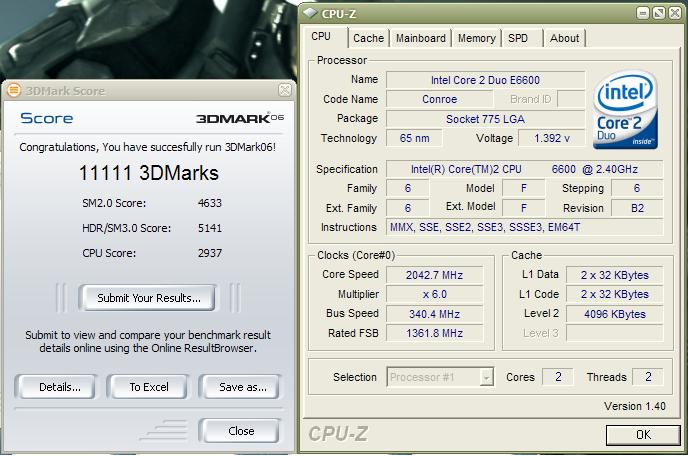Click the Level 2 value '4096 KBytes'

pos(614,314)
